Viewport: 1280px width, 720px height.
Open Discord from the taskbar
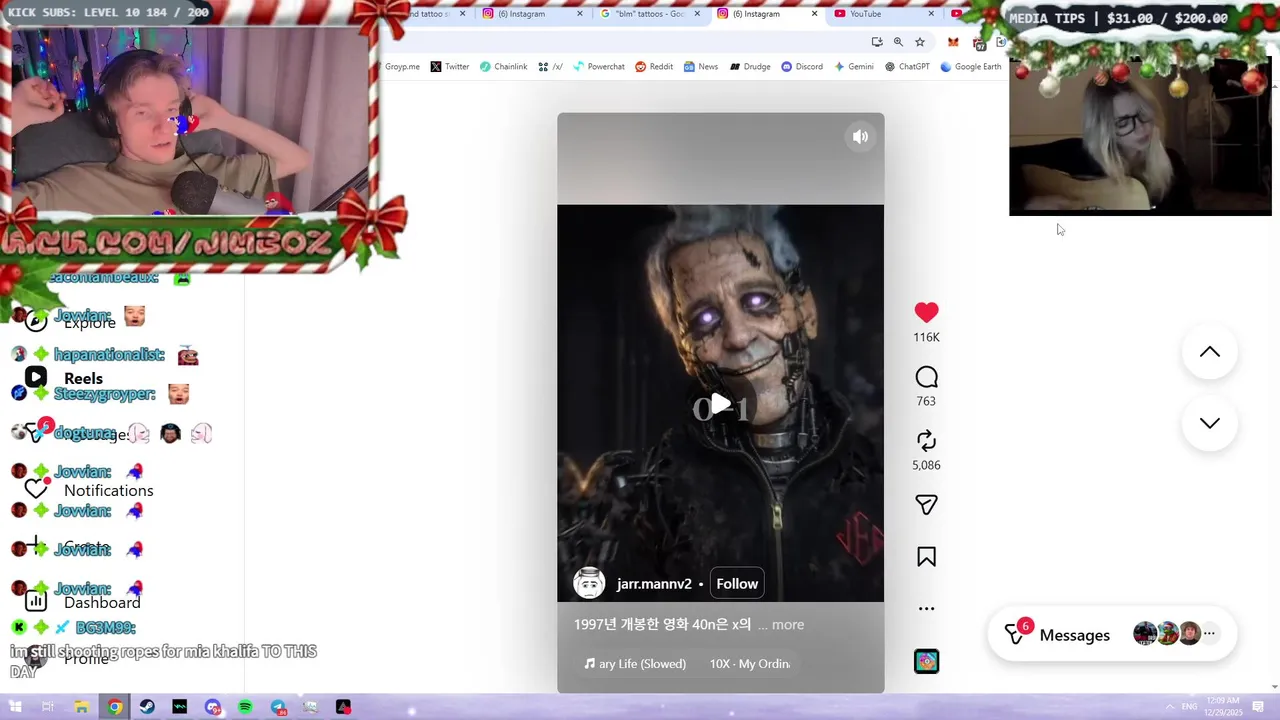tap(212, 707)
